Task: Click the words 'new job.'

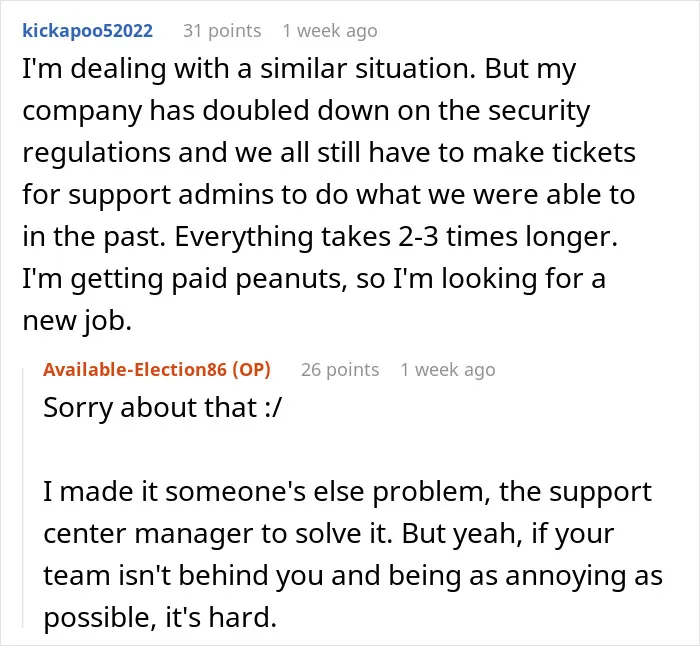Action: click(x=77, y=321)
